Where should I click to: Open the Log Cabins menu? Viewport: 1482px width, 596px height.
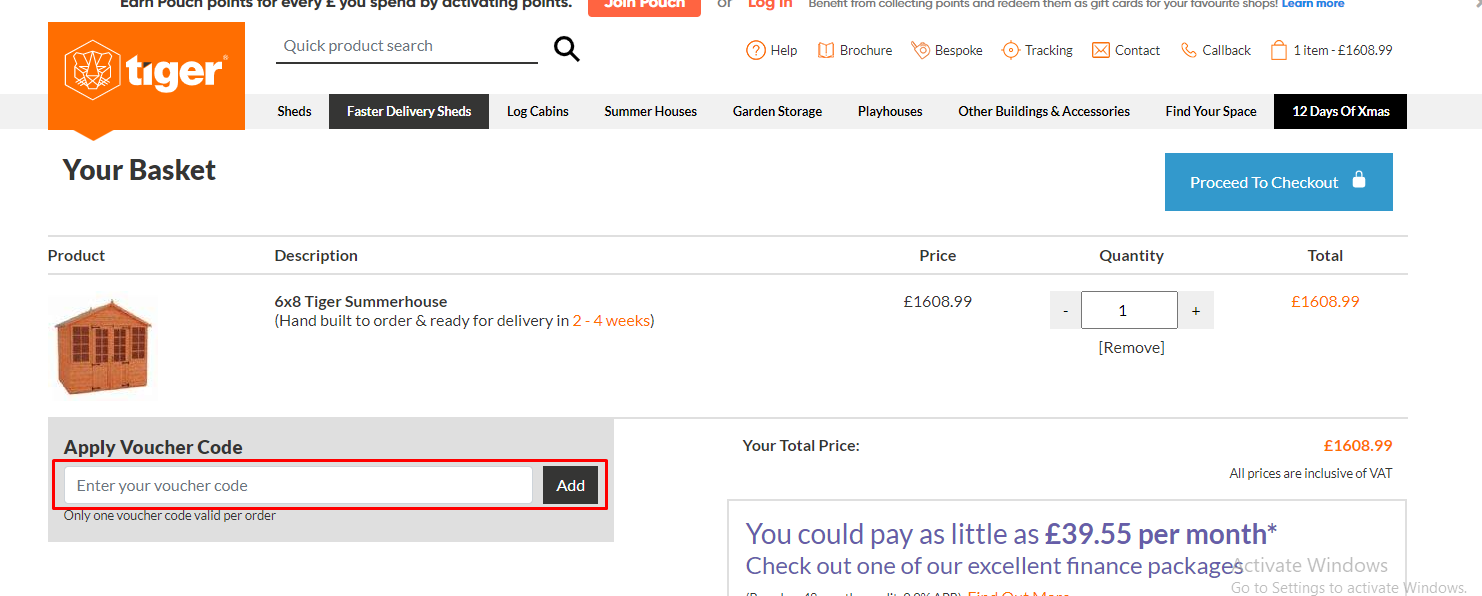pos(538,111)
